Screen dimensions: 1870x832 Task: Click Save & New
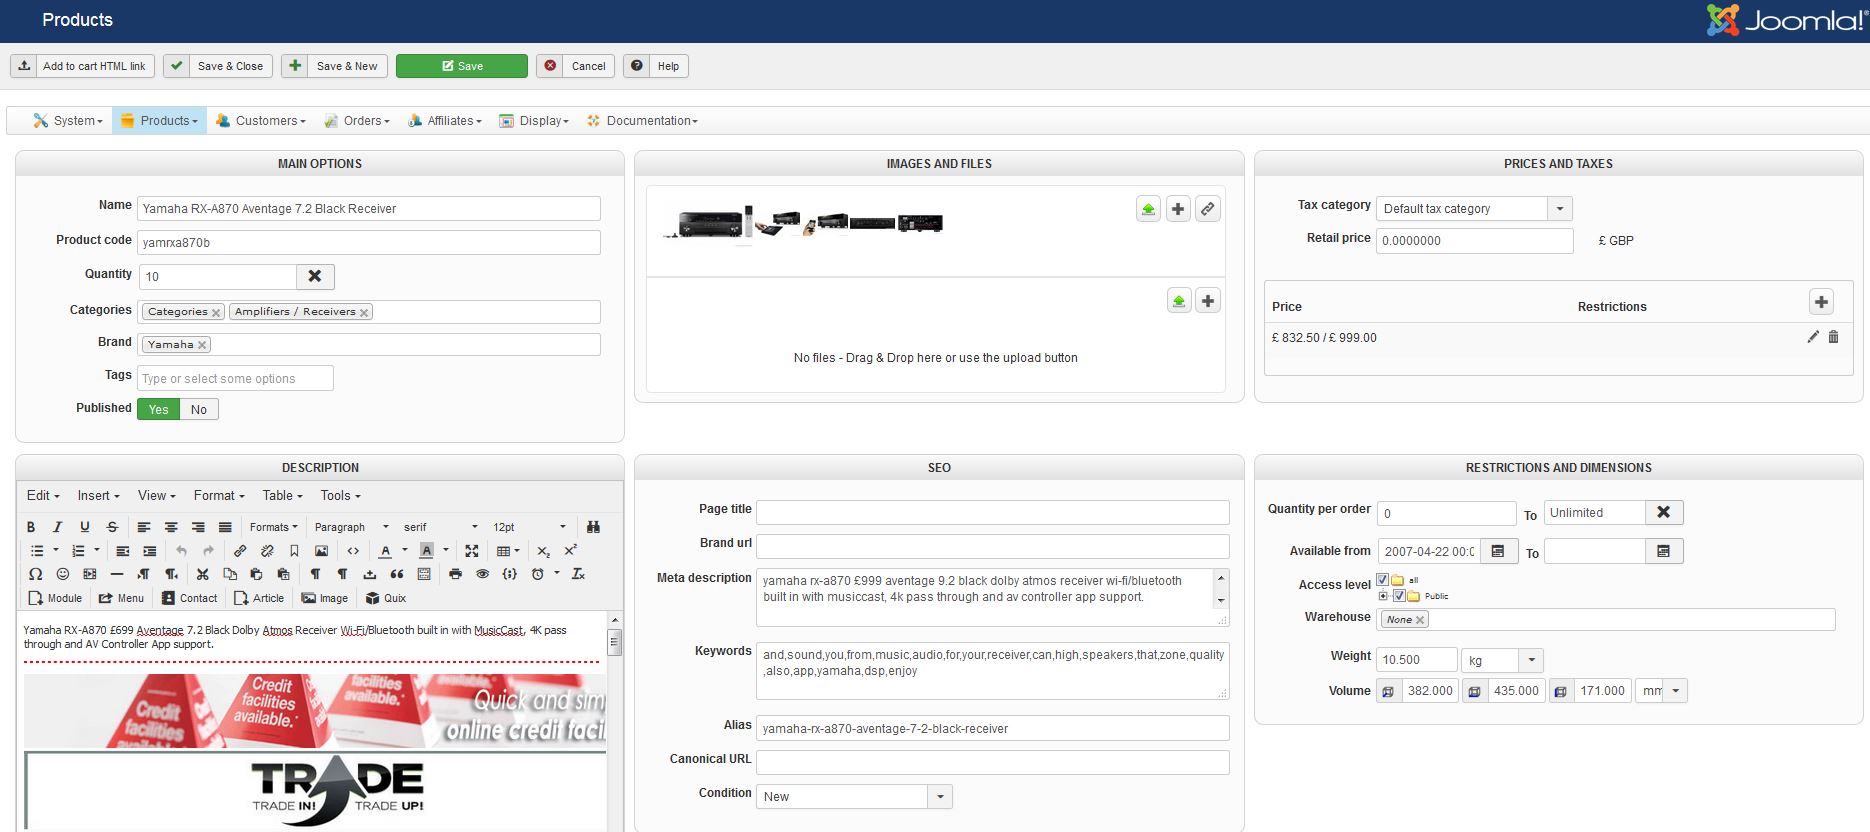click(335, 66)
